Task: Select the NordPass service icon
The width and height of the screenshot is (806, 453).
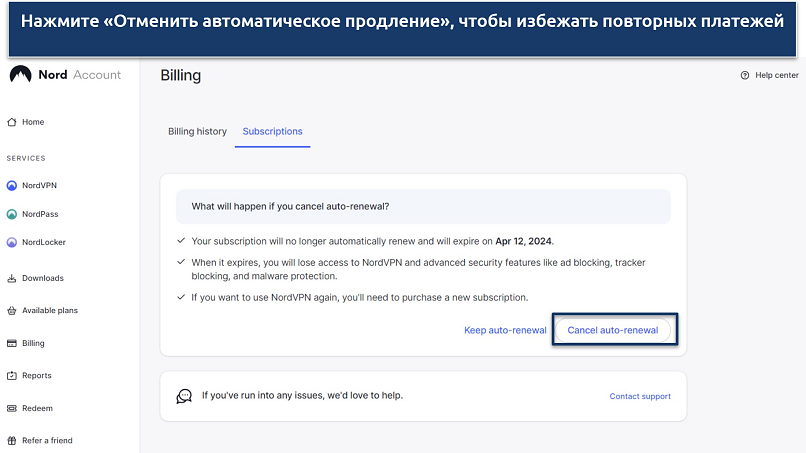Action: (12, 214)
